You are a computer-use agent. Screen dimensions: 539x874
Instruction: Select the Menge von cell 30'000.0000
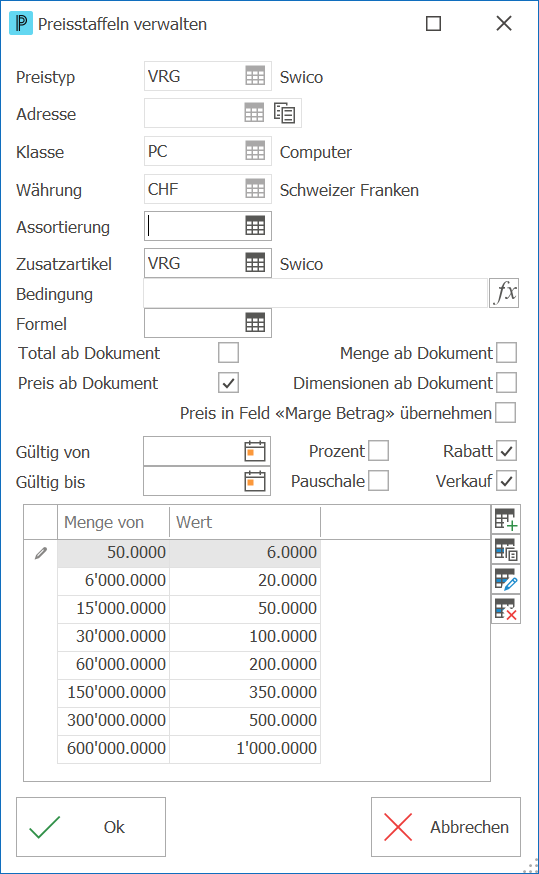tap(114, 637)
